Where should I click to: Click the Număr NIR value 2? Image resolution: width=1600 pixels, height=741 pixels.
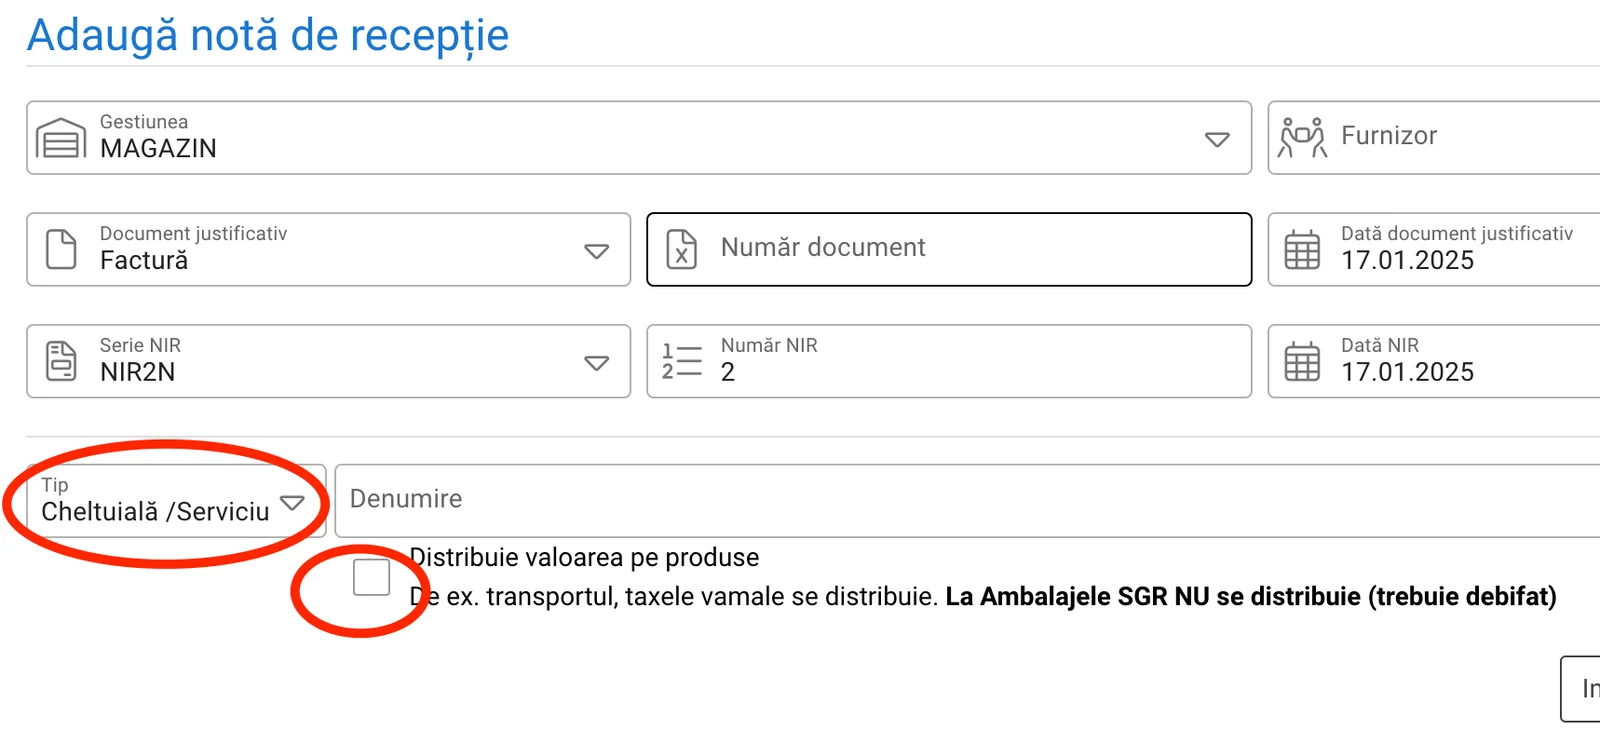728,372
